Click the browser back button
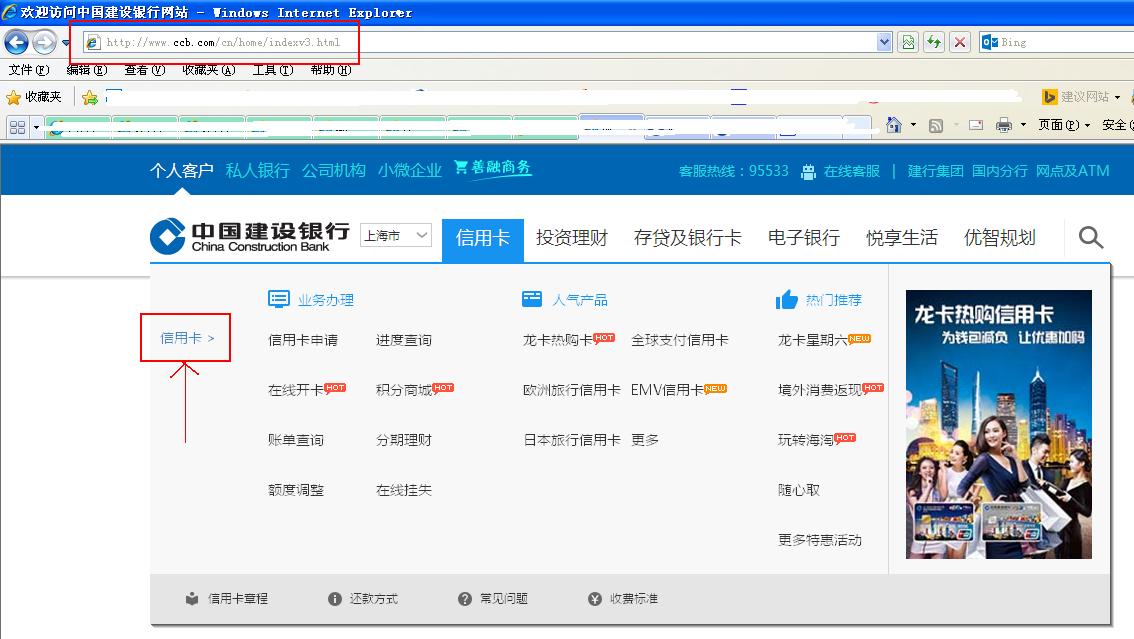The height and width of the screenshot is (639, 1134). coord(16,42)
